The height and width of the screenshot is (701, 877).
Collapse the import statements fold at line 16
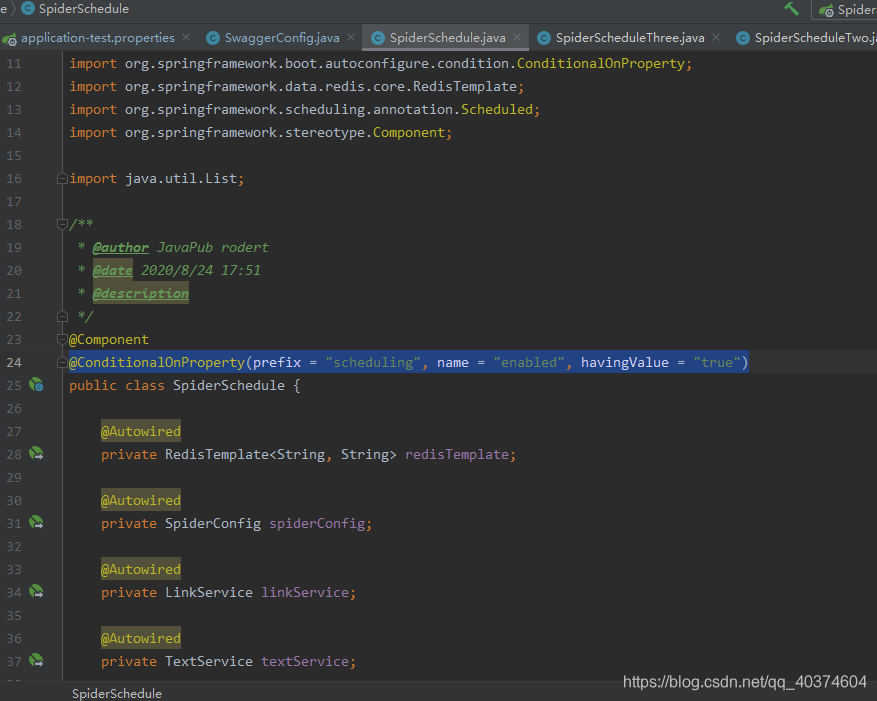[61, 178]
